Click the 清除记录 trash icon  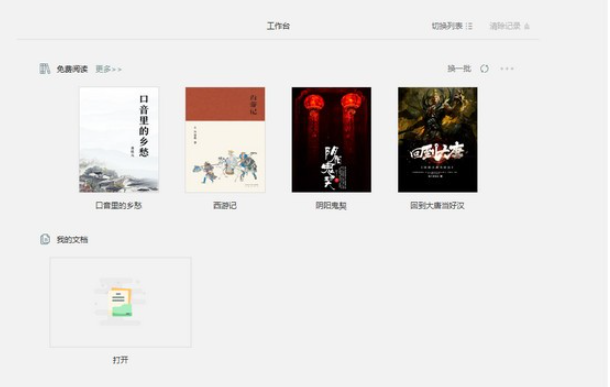point(527,26)
